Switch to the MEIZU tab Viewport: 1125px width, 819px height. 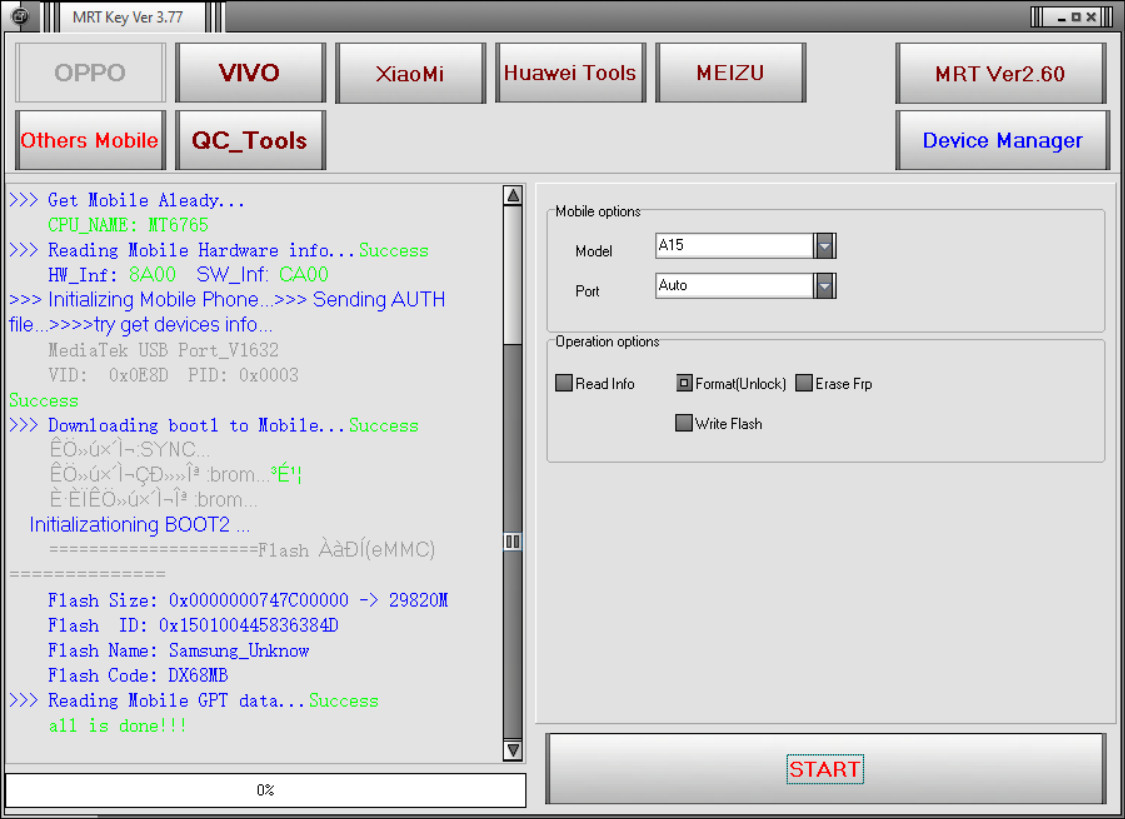(730, 72)
